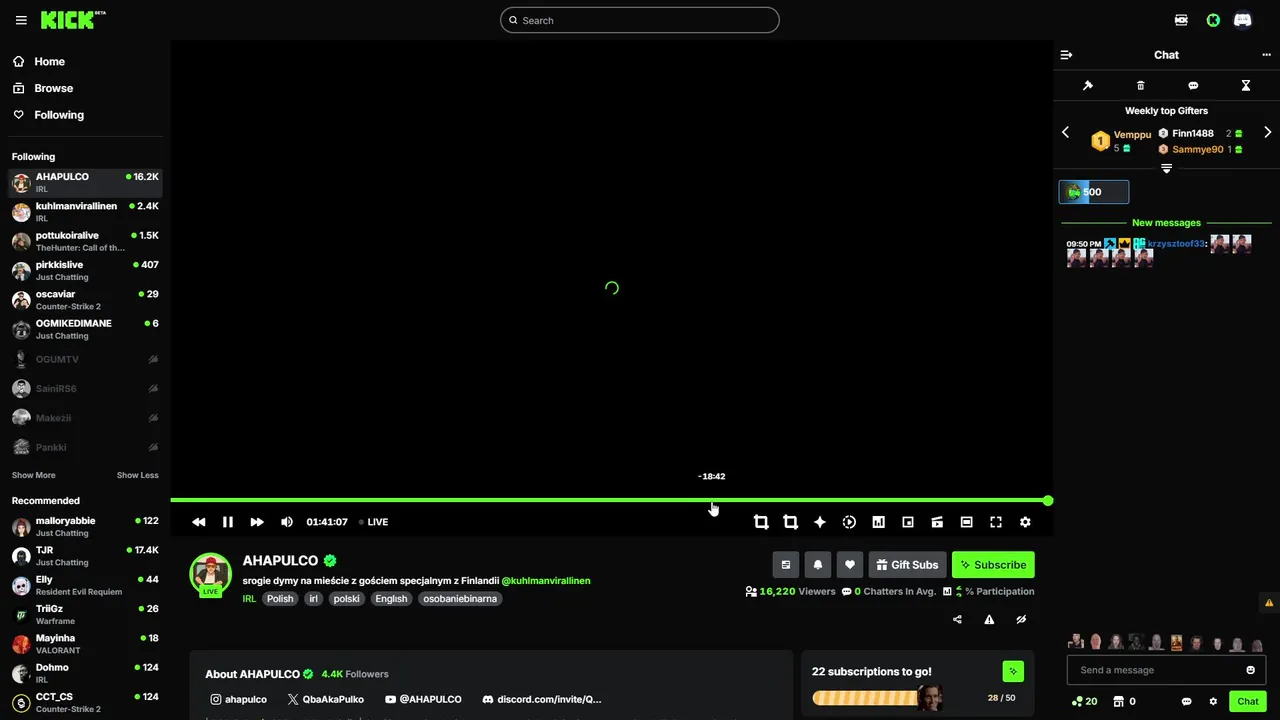The height and width of the screenshot is (720, 1280).
Task: Open emoji picker in message box
Action: click(1250, 670)
